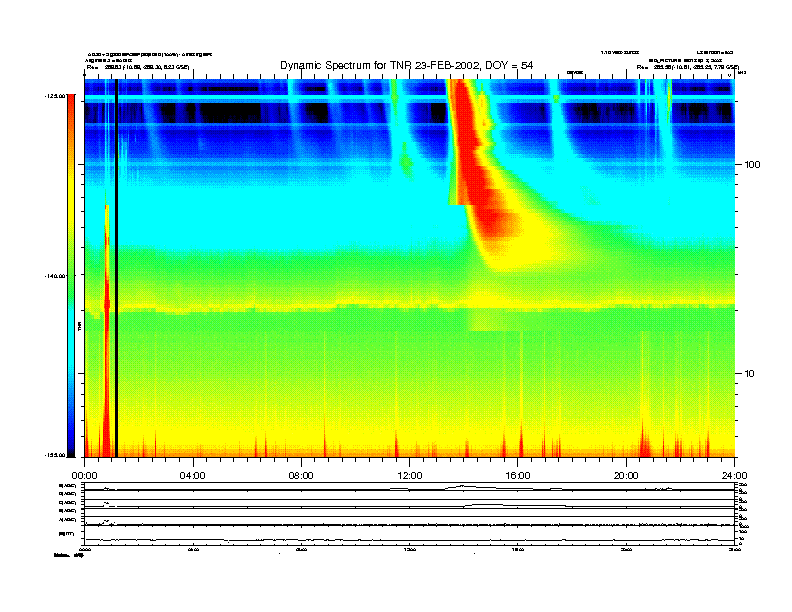Click the 20:00 time axis label
This screenshot has height=612, width=792.
point(626,476)
